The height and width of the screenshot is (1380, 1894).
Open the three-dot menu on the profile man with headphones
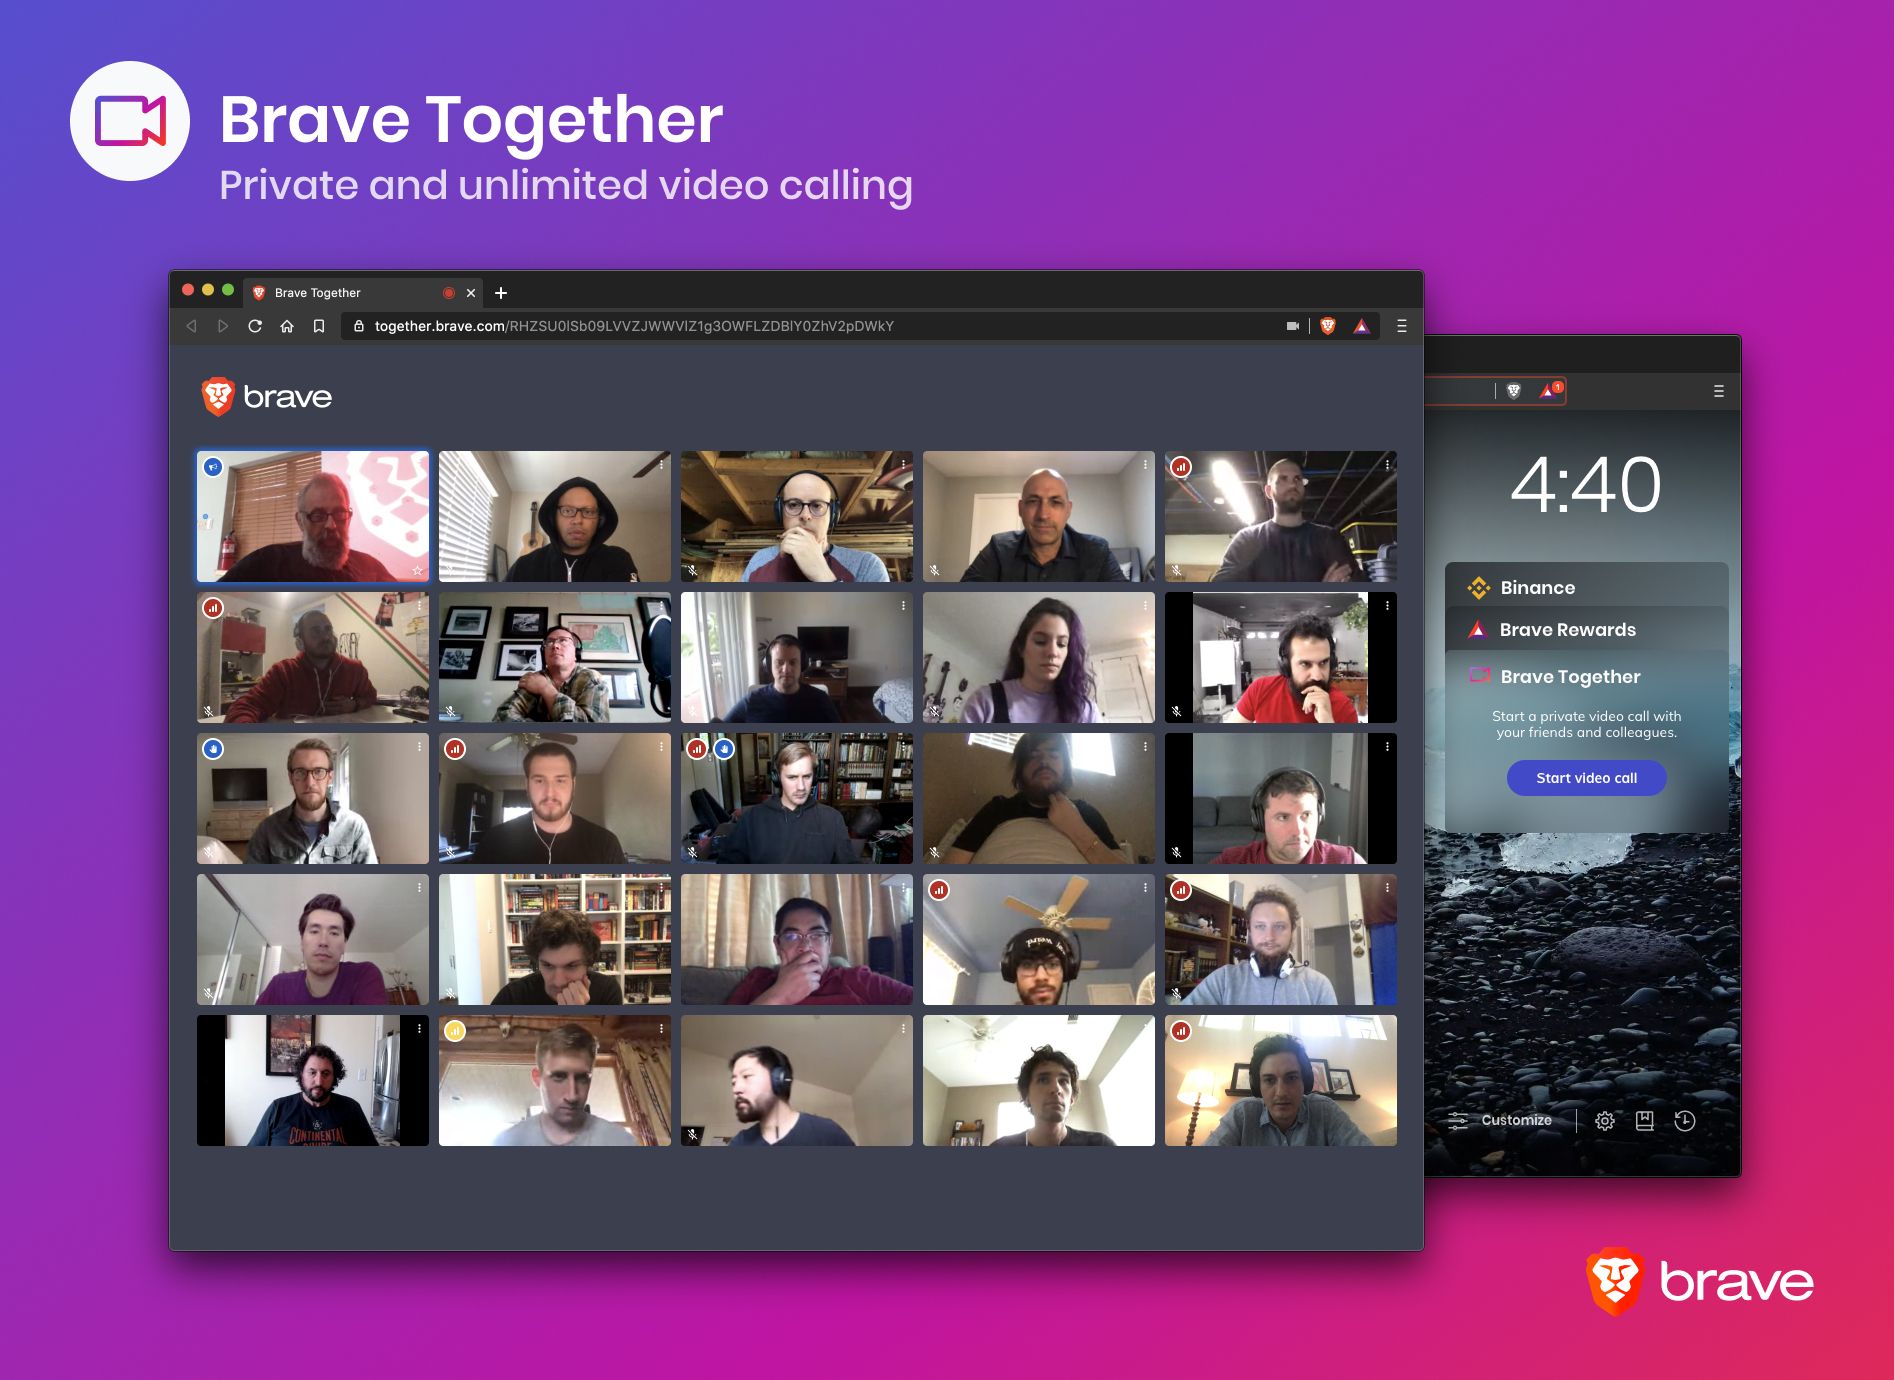point(903,1029)
